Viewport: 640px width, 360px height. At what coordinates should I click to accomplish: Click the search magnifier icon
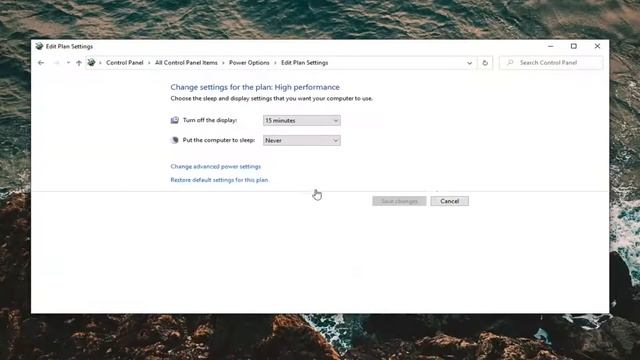tap(510, 62)
